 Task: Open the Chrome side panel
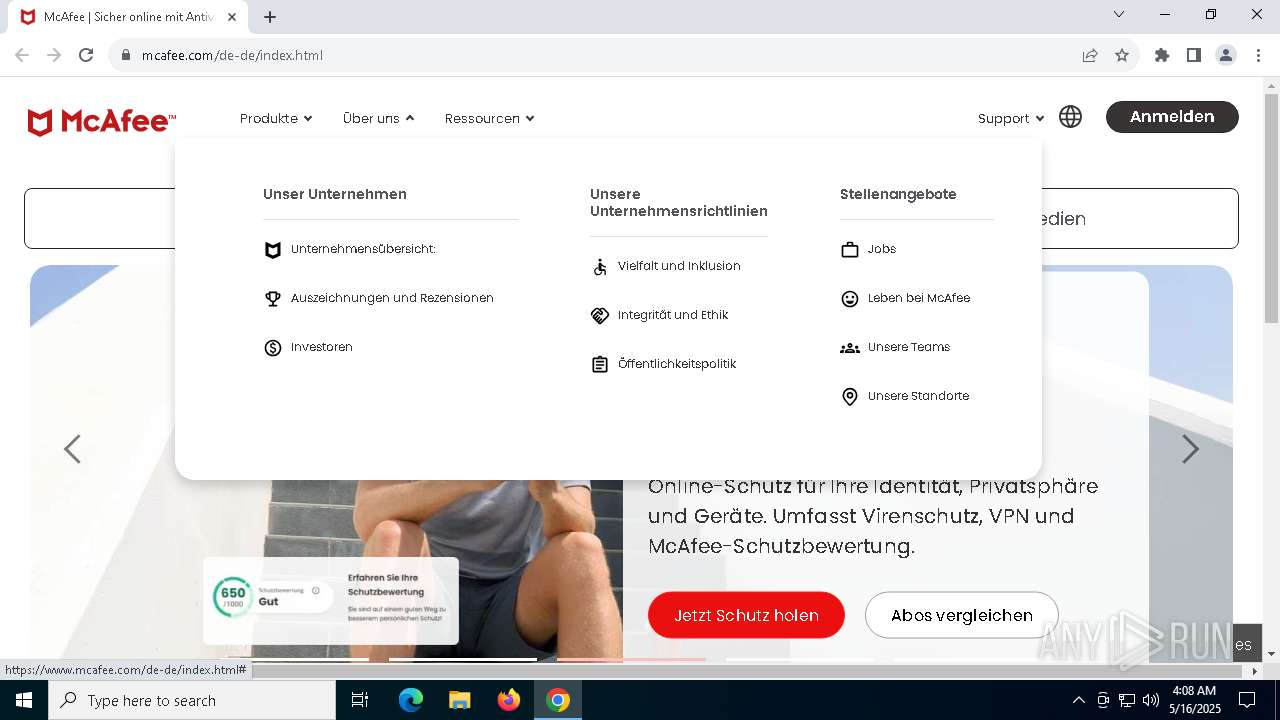[x=1194, y=55]
